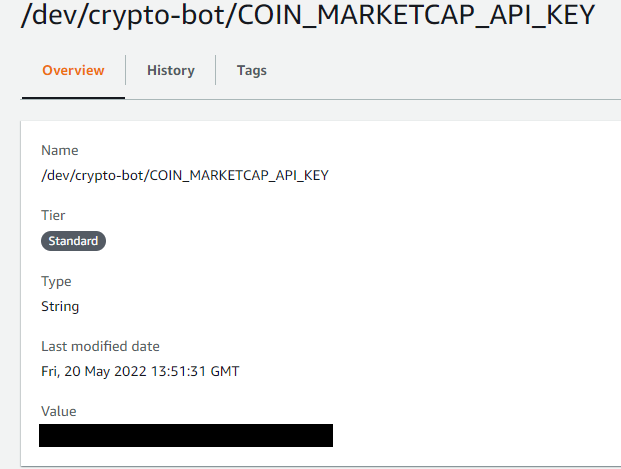Image resolution: width=621 pixels, height=469 pixels.
Task: Click the divider between History and Tags
Action: point(216,70)
